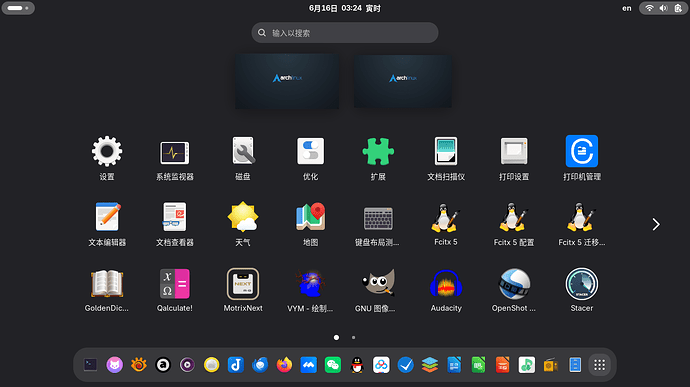This screenshot has width=690, height=387.
Task: Launch 打印机管理 printer manager
Action: click(x=582, y=151)
